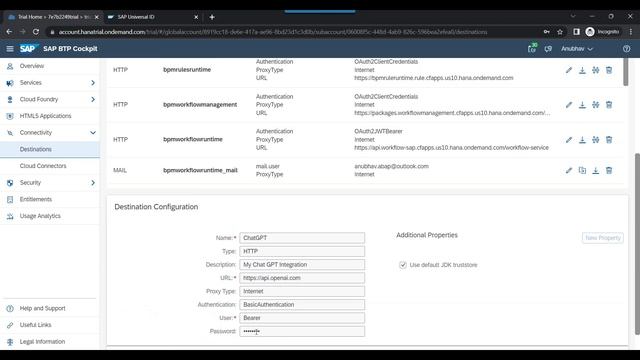Click the Description input field
Screen dimensions: 640x360
[302, 264]
